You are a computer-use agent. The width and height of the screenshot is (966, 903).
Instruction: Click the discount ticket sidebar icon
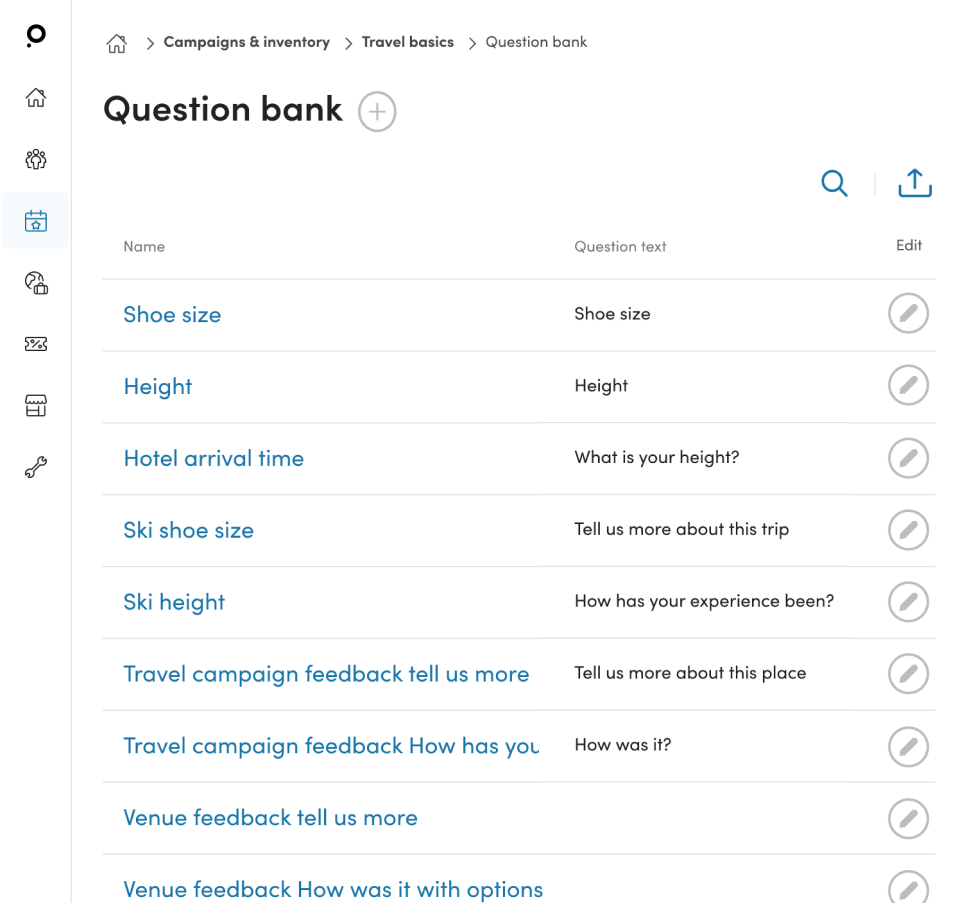(x=36, y=344)
